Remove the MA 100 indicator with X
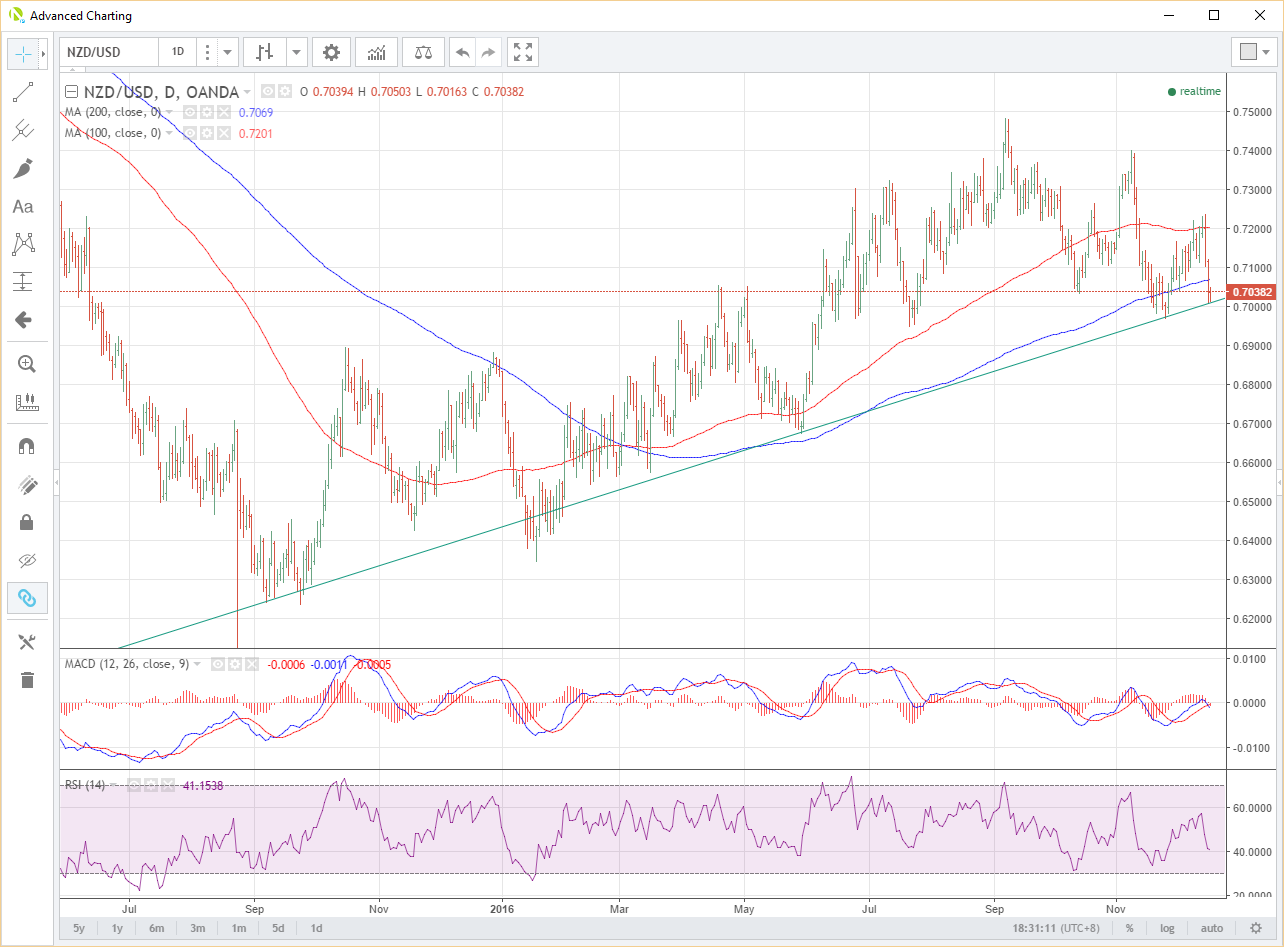1284x947 pixels. [x=224, y=133]
